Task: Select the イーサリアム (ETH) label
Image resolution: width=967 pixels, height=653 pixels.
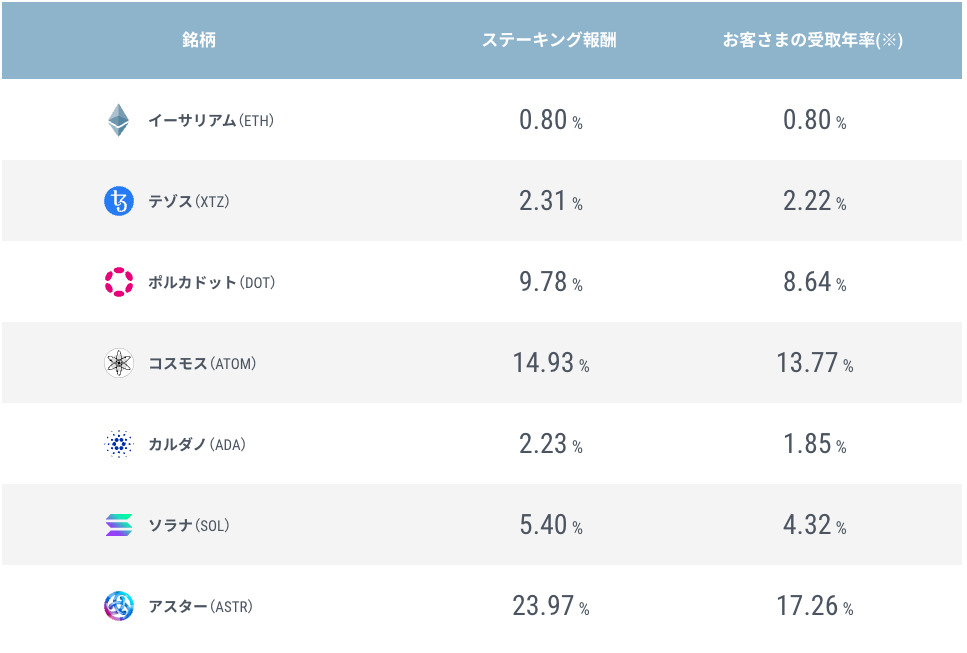Action: tap(210, 121)
